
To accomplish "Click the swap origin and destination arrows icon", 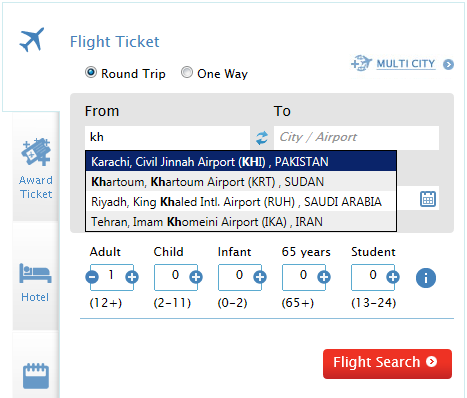I will click(x=262, y=138).
